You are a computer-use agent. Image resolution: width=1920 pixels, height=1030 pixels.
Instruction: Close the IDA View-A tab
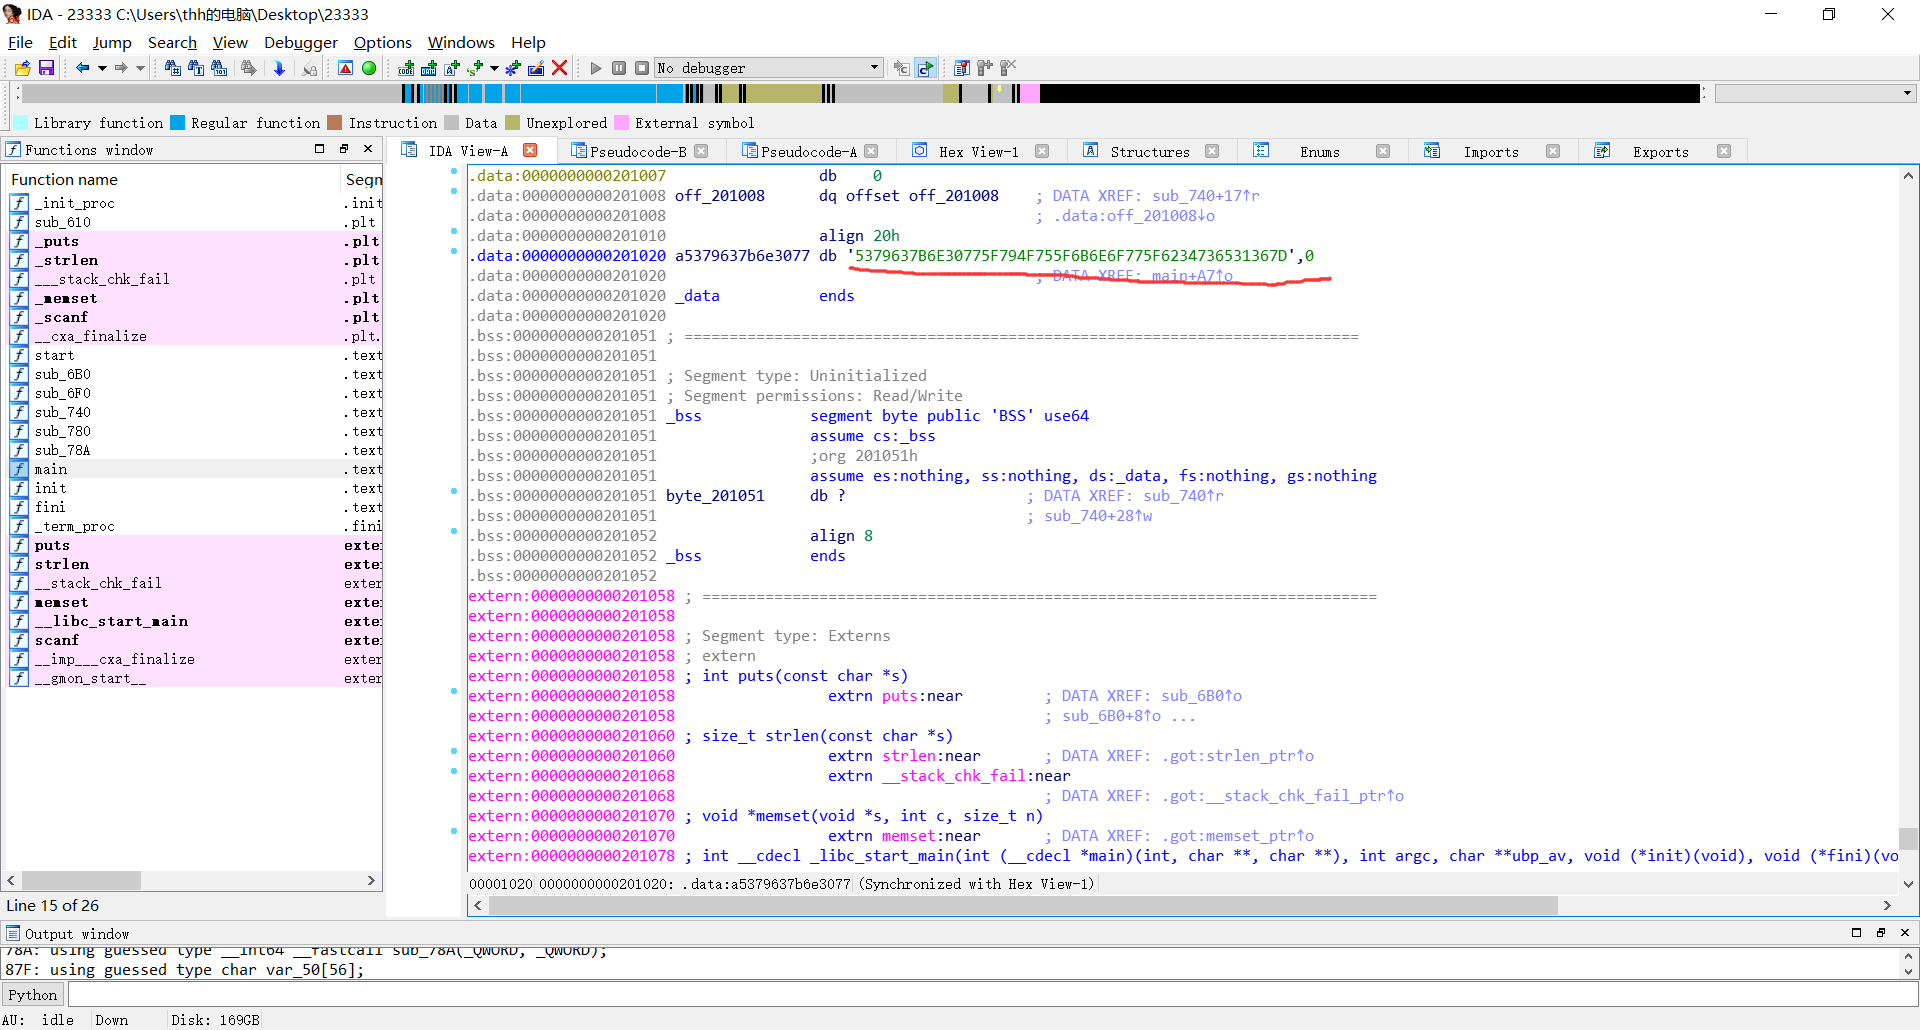(531, 150)
